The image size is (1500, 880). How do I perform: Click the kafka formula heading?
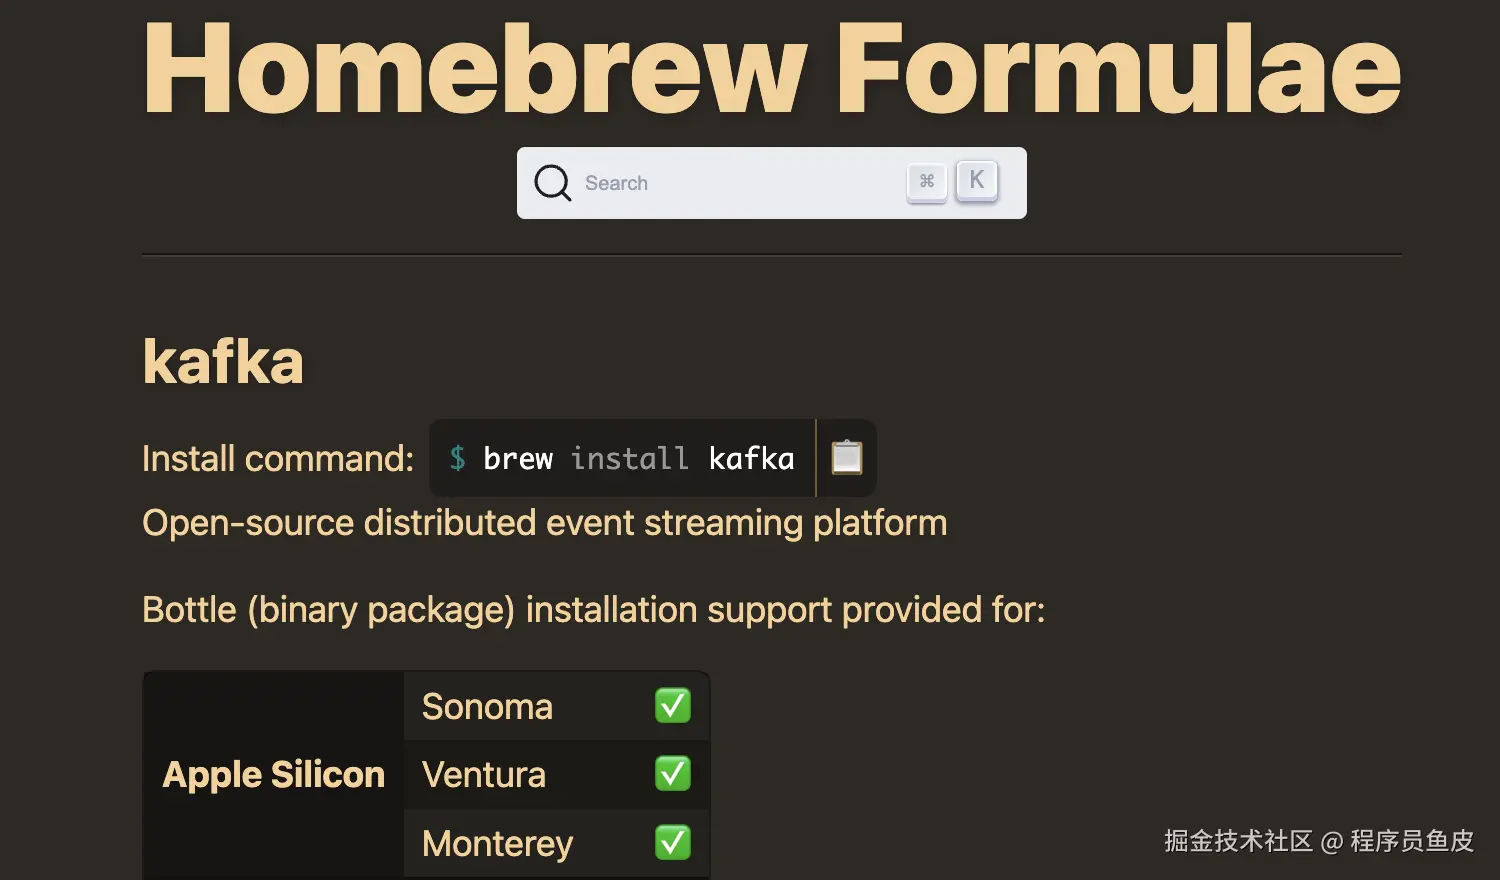coord(223,361)
